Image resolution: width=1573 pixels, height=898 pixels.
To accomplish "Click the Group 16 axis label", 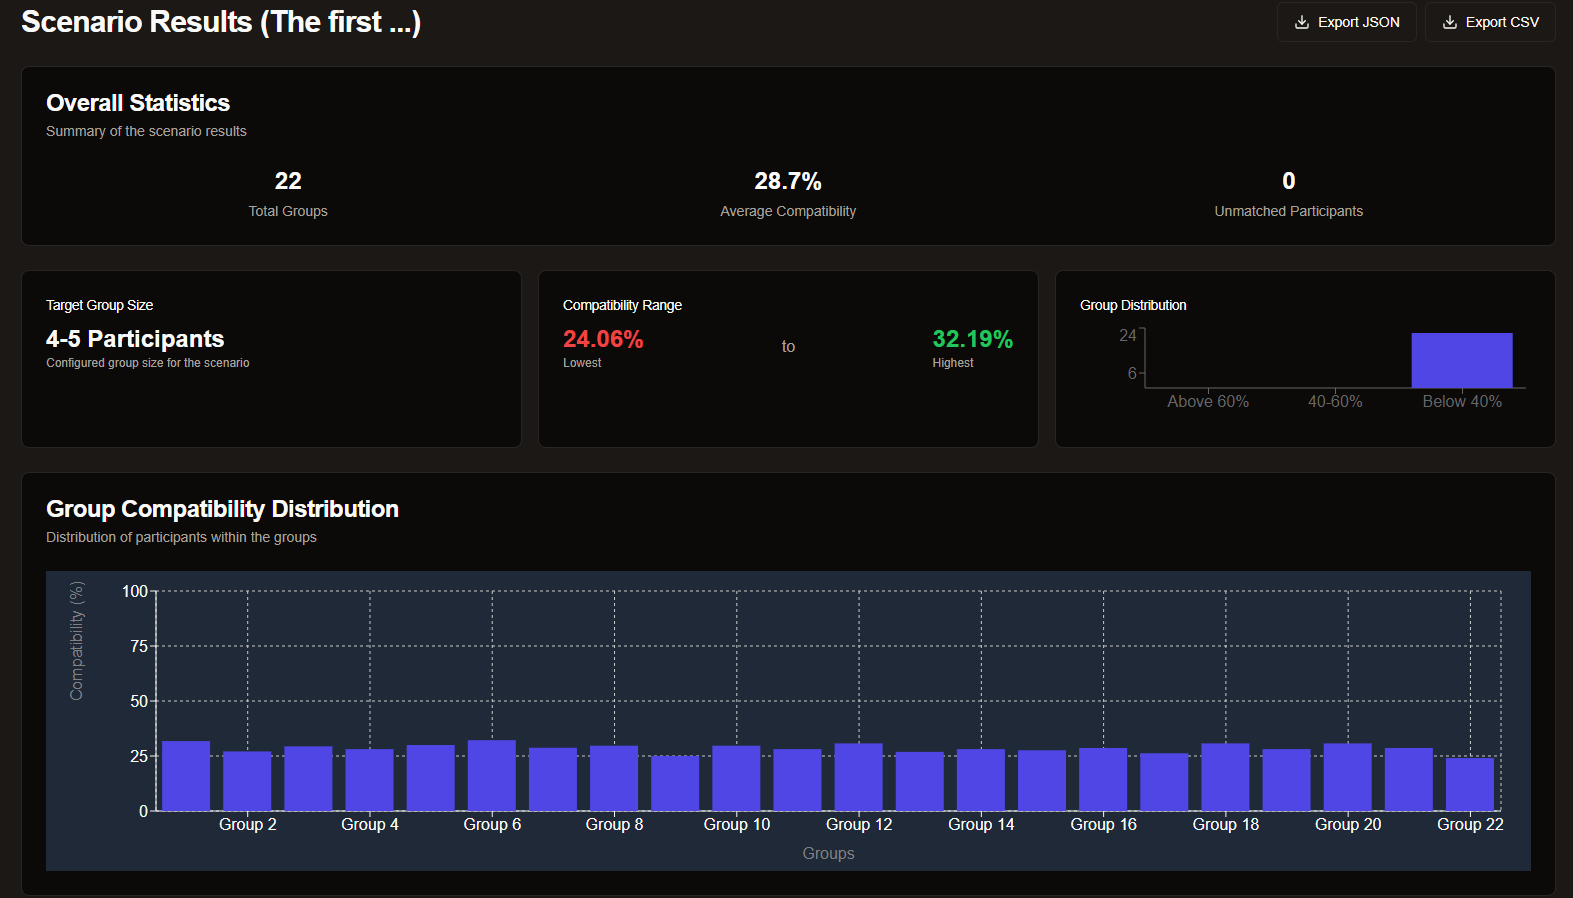I will pyautogui.click(x=1103, y=824).
